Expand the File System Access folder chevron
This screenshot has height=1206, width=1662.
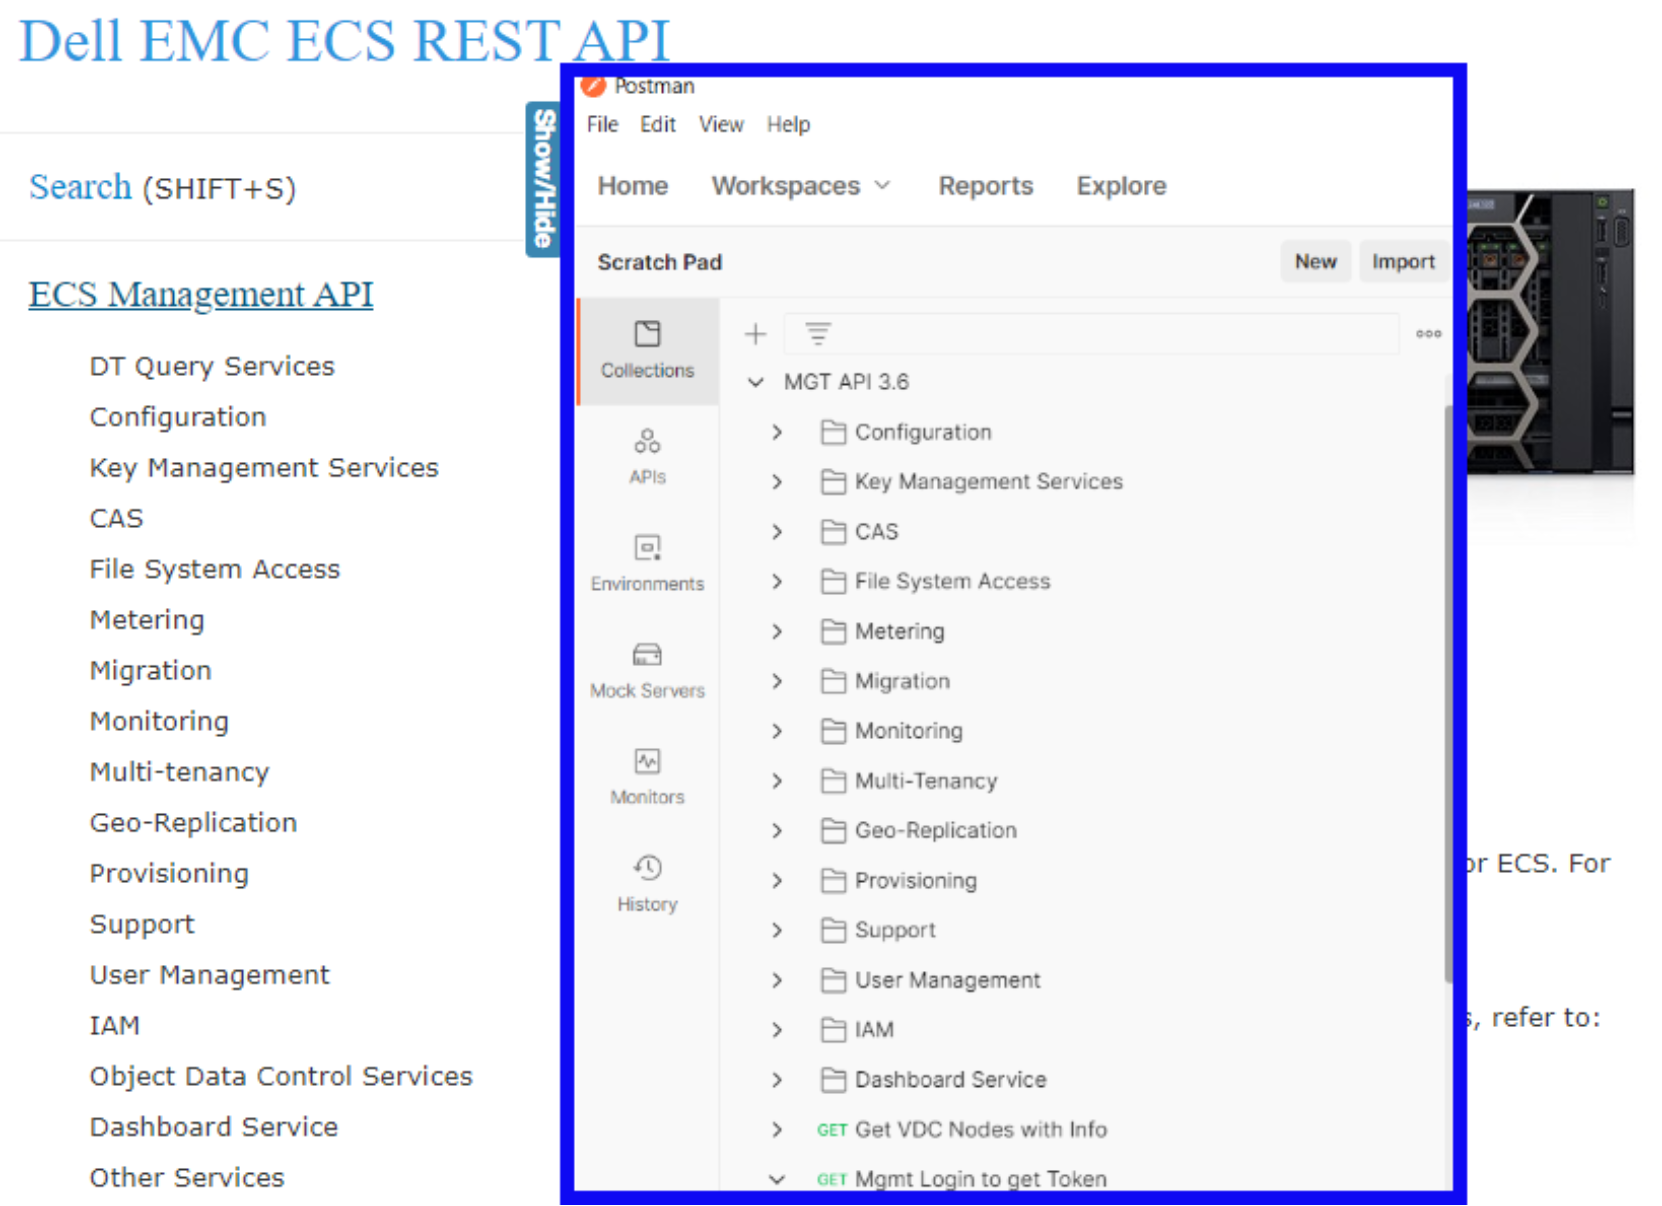click(777, 581)
